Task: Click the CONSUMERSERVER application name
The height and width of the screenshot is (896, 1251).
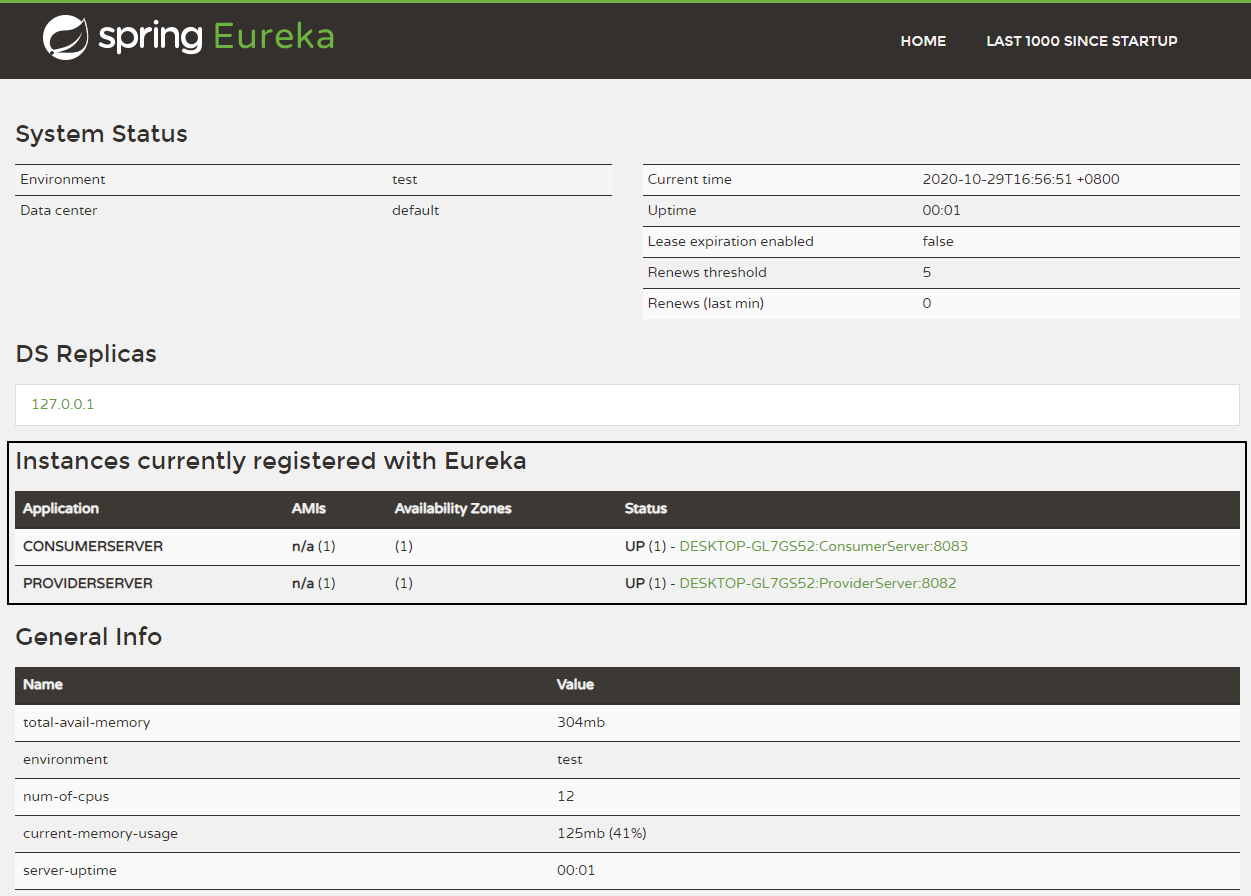Action: [x=93, y=547]
